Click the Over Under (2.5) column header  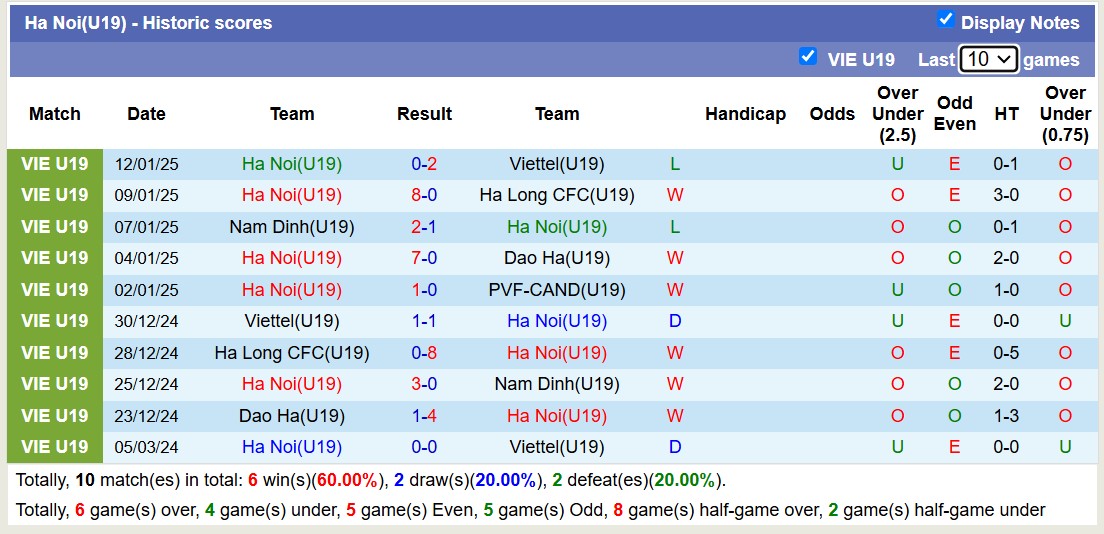(x=897, y=114)
